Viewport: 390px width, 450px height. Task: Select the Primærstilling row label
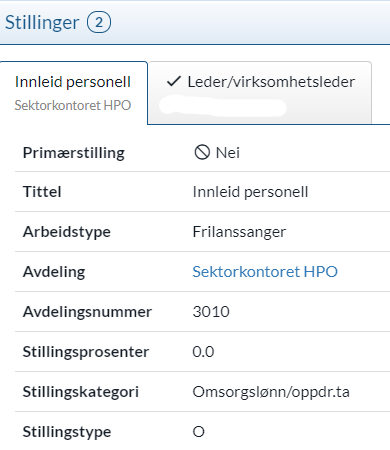74,153
